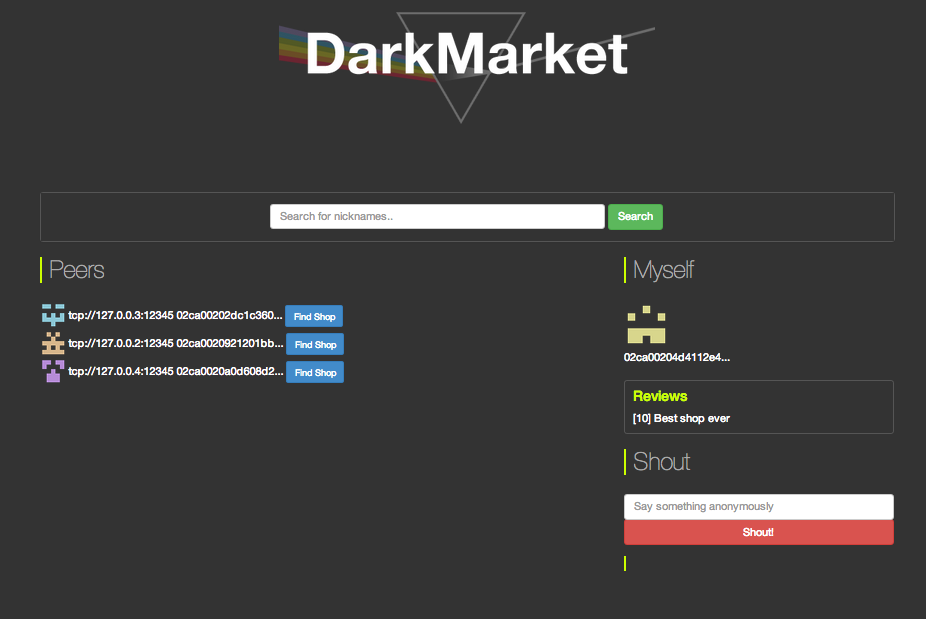Viewport: 926px width, 619px height.
Task: Open the shop of peer 127.0.0.3
Action: coord(313,316)
